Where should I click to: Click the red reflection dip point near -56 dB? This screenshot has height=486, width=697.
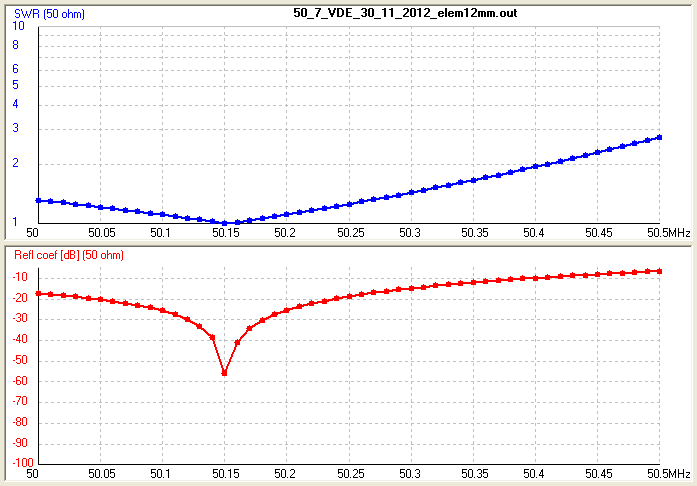pyautogui.click(x=225, y=373)
